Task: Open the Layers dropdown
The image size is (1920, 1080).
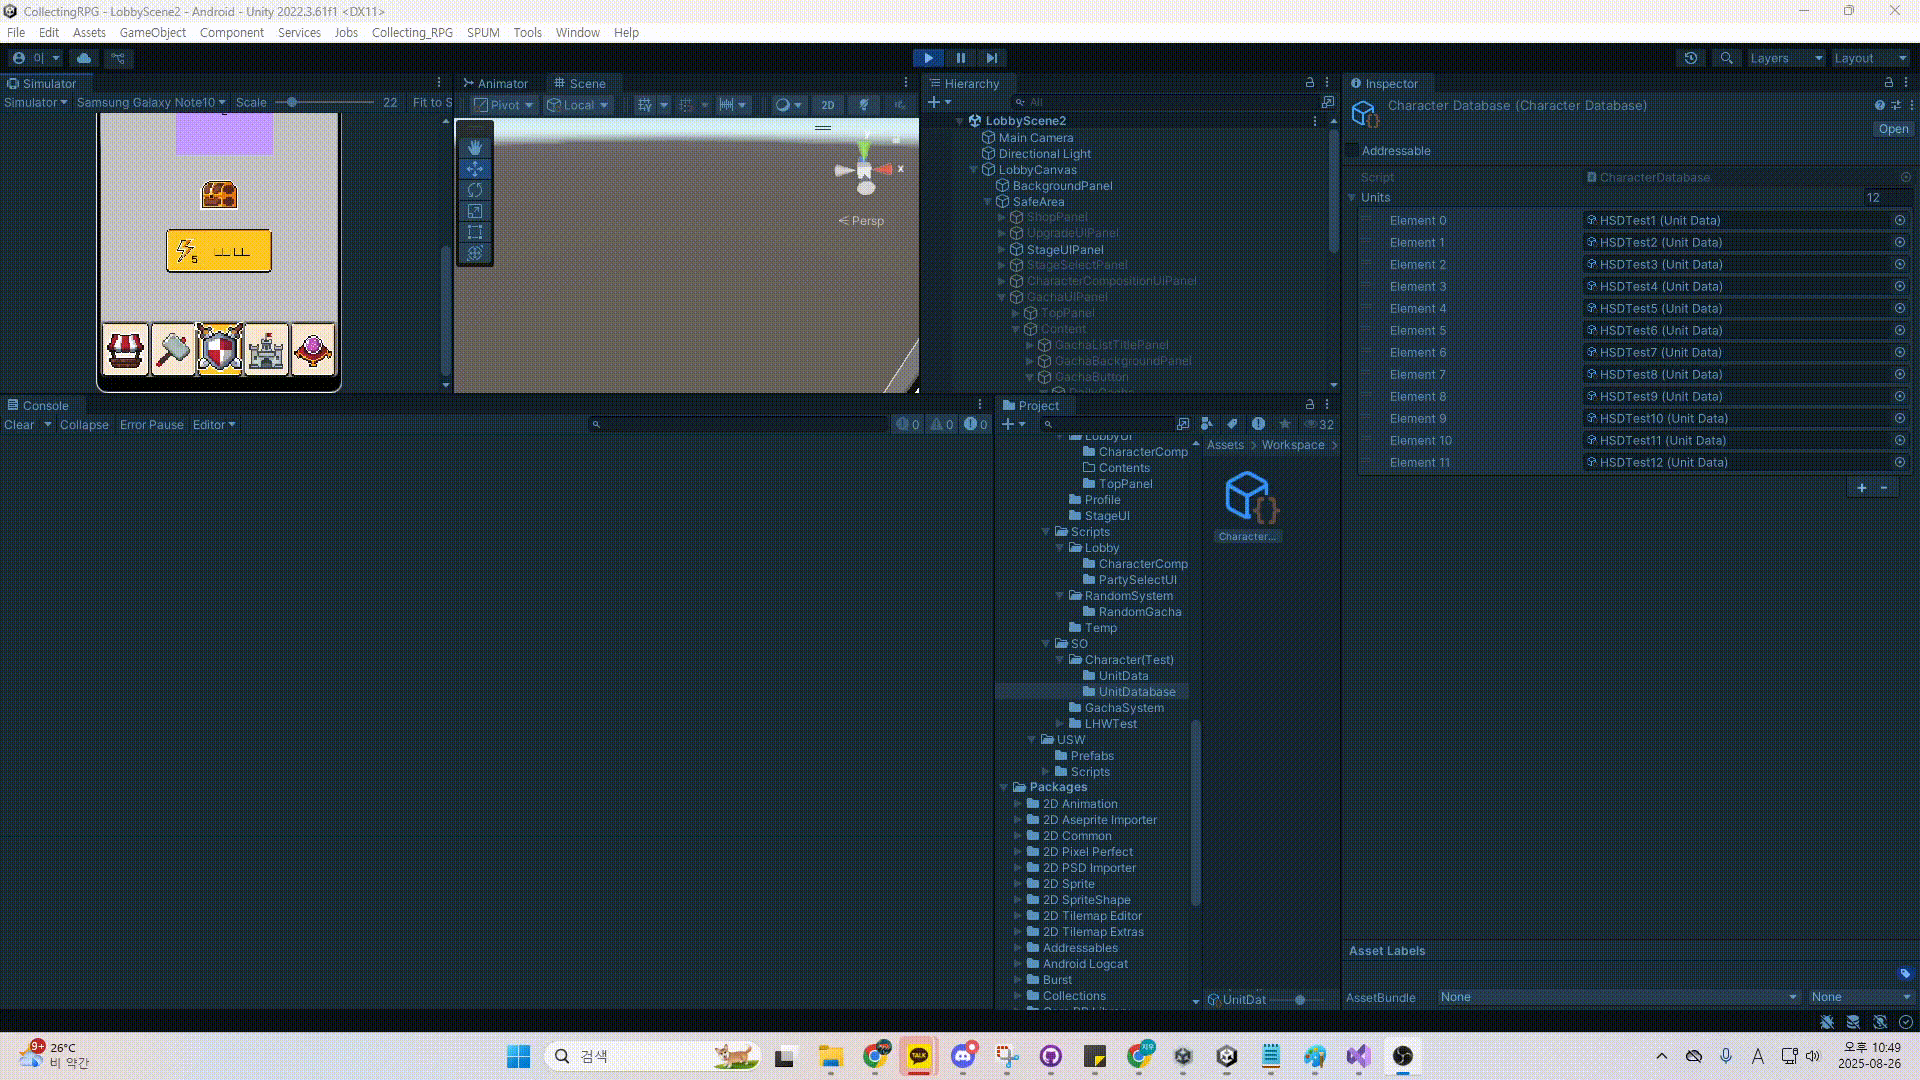Action: click(1785, 58)
